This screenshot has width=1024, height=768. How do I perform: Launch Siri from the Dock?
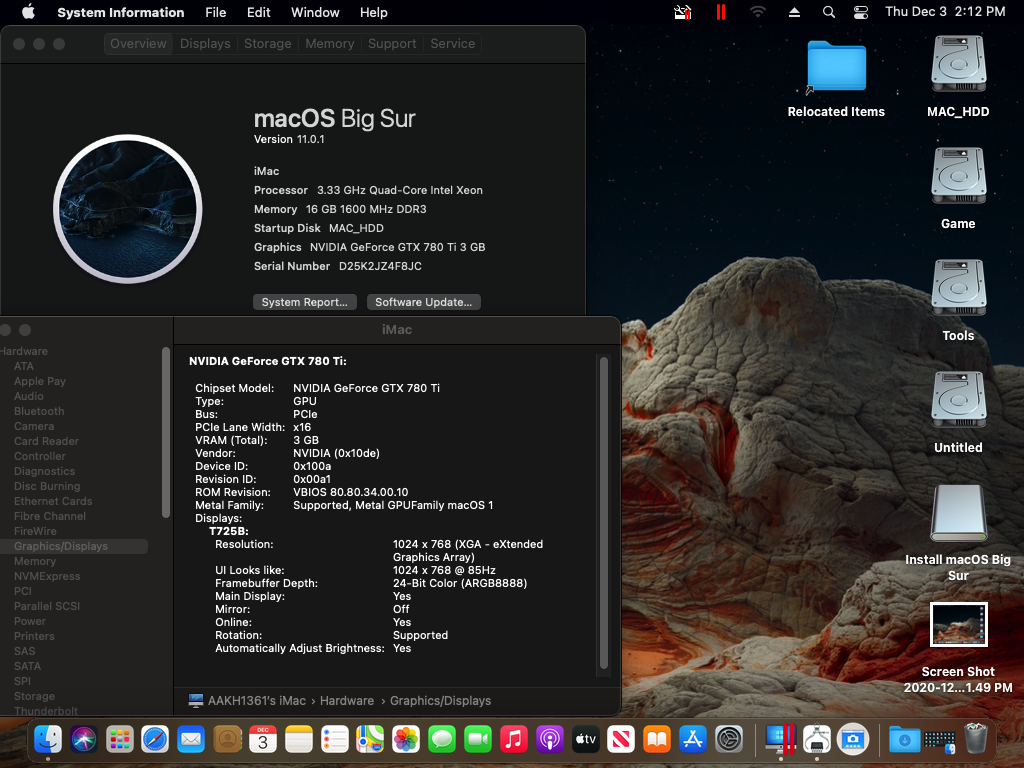84,740
